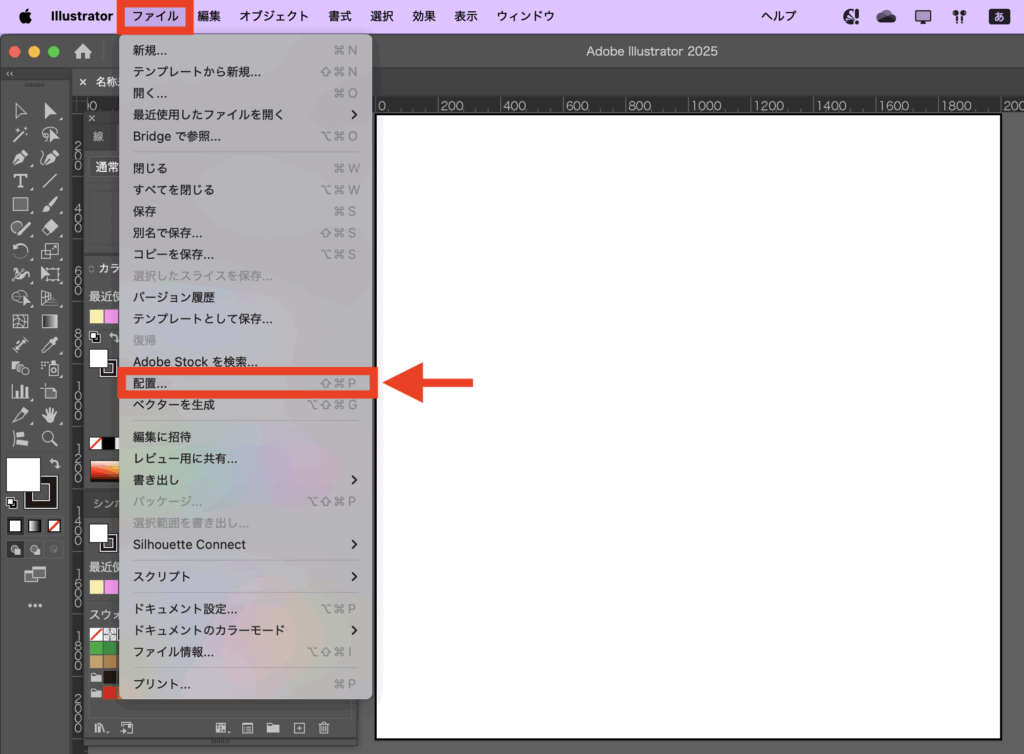
Task: Select 別名で保存... menu entry
Action: [x=245, y=233]
